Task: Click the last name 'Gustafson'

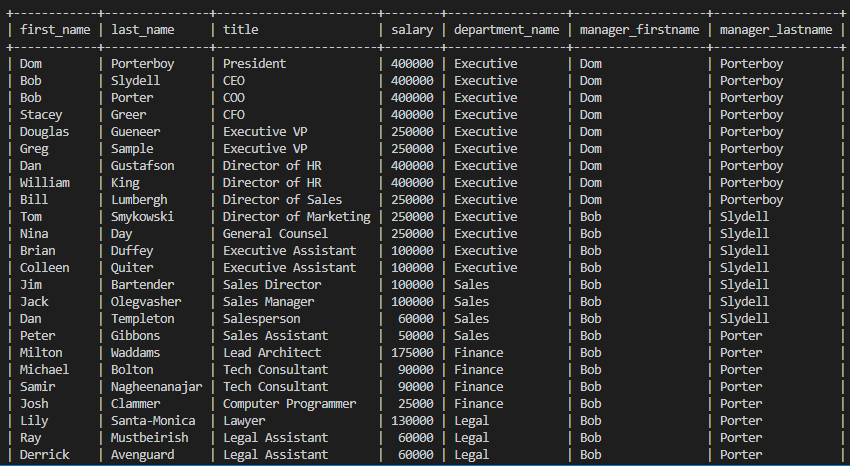Action: [x=143, y=166]
